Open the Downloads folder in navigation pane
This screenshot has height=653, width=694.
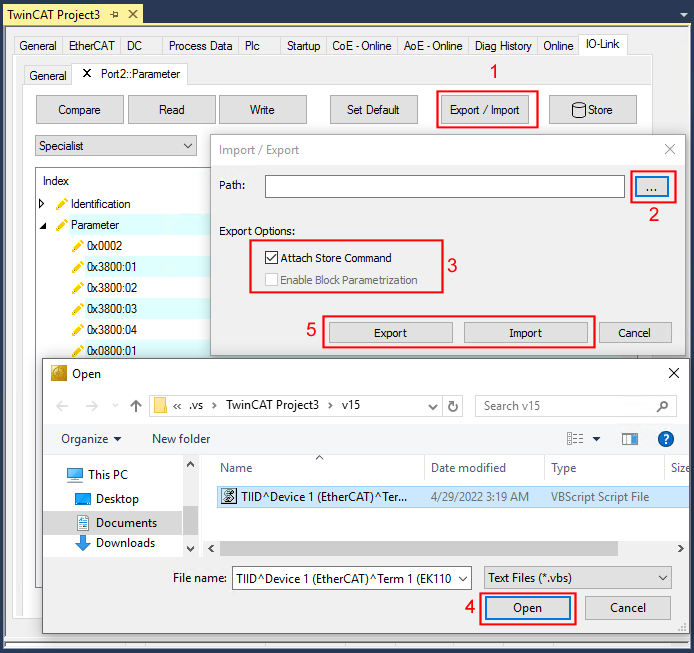point(124,543)
